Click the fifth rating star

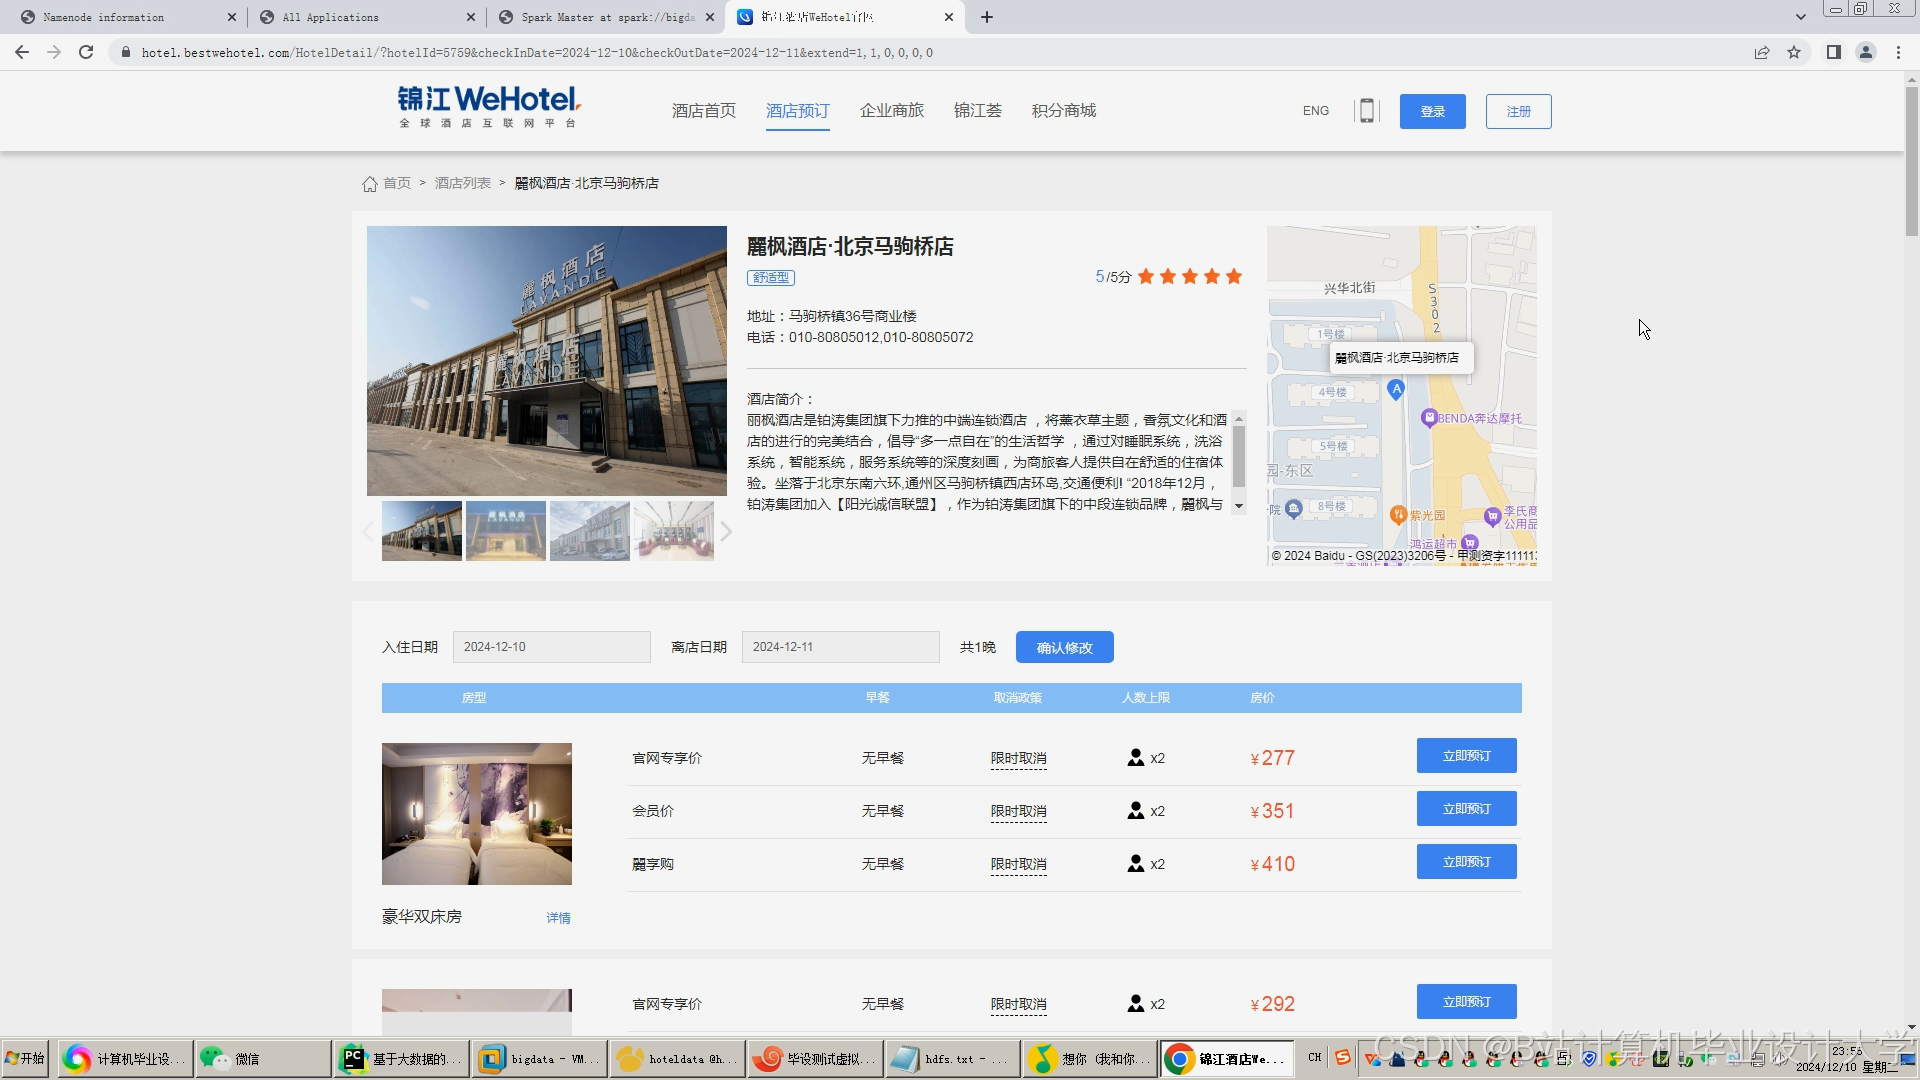coord(1235,277)
